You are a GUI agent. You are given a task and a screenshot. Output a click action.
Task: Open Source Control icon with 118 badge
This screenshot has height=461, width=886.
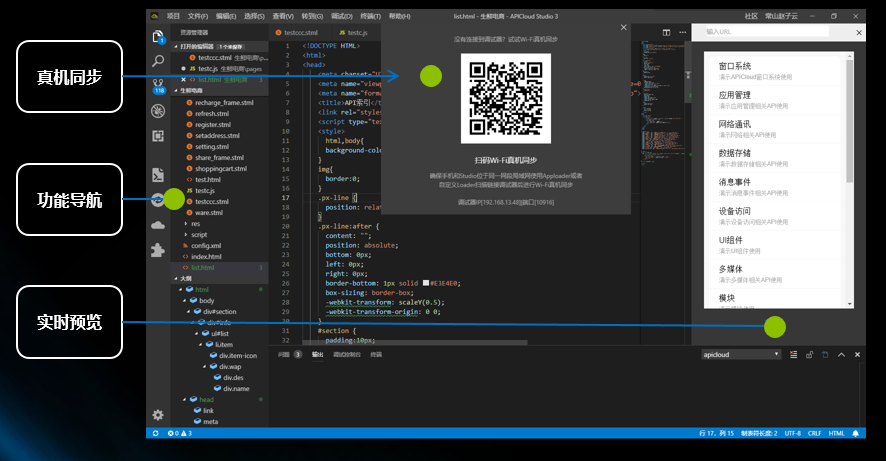[x=159, y=86]
